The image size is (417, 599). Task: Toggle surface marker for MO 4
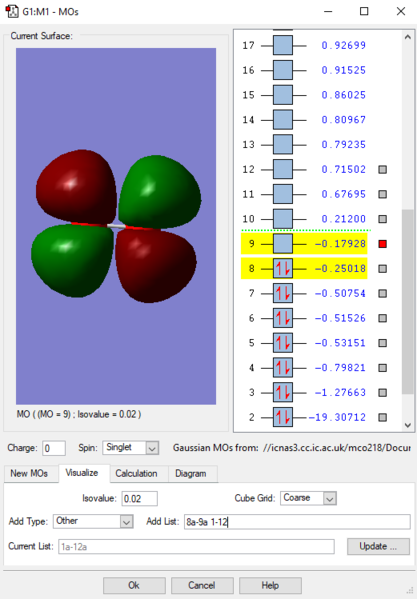click(x=382, y=367)
